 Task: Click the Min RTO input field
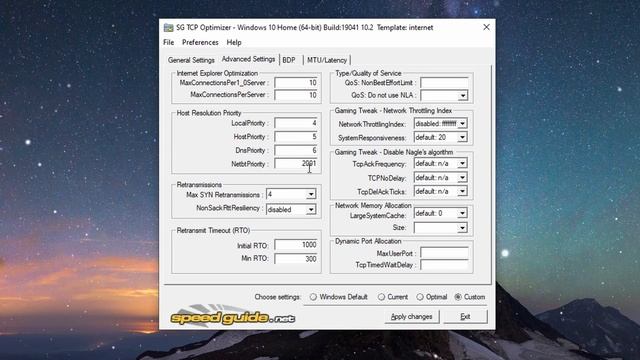click(x=296, y=259)
